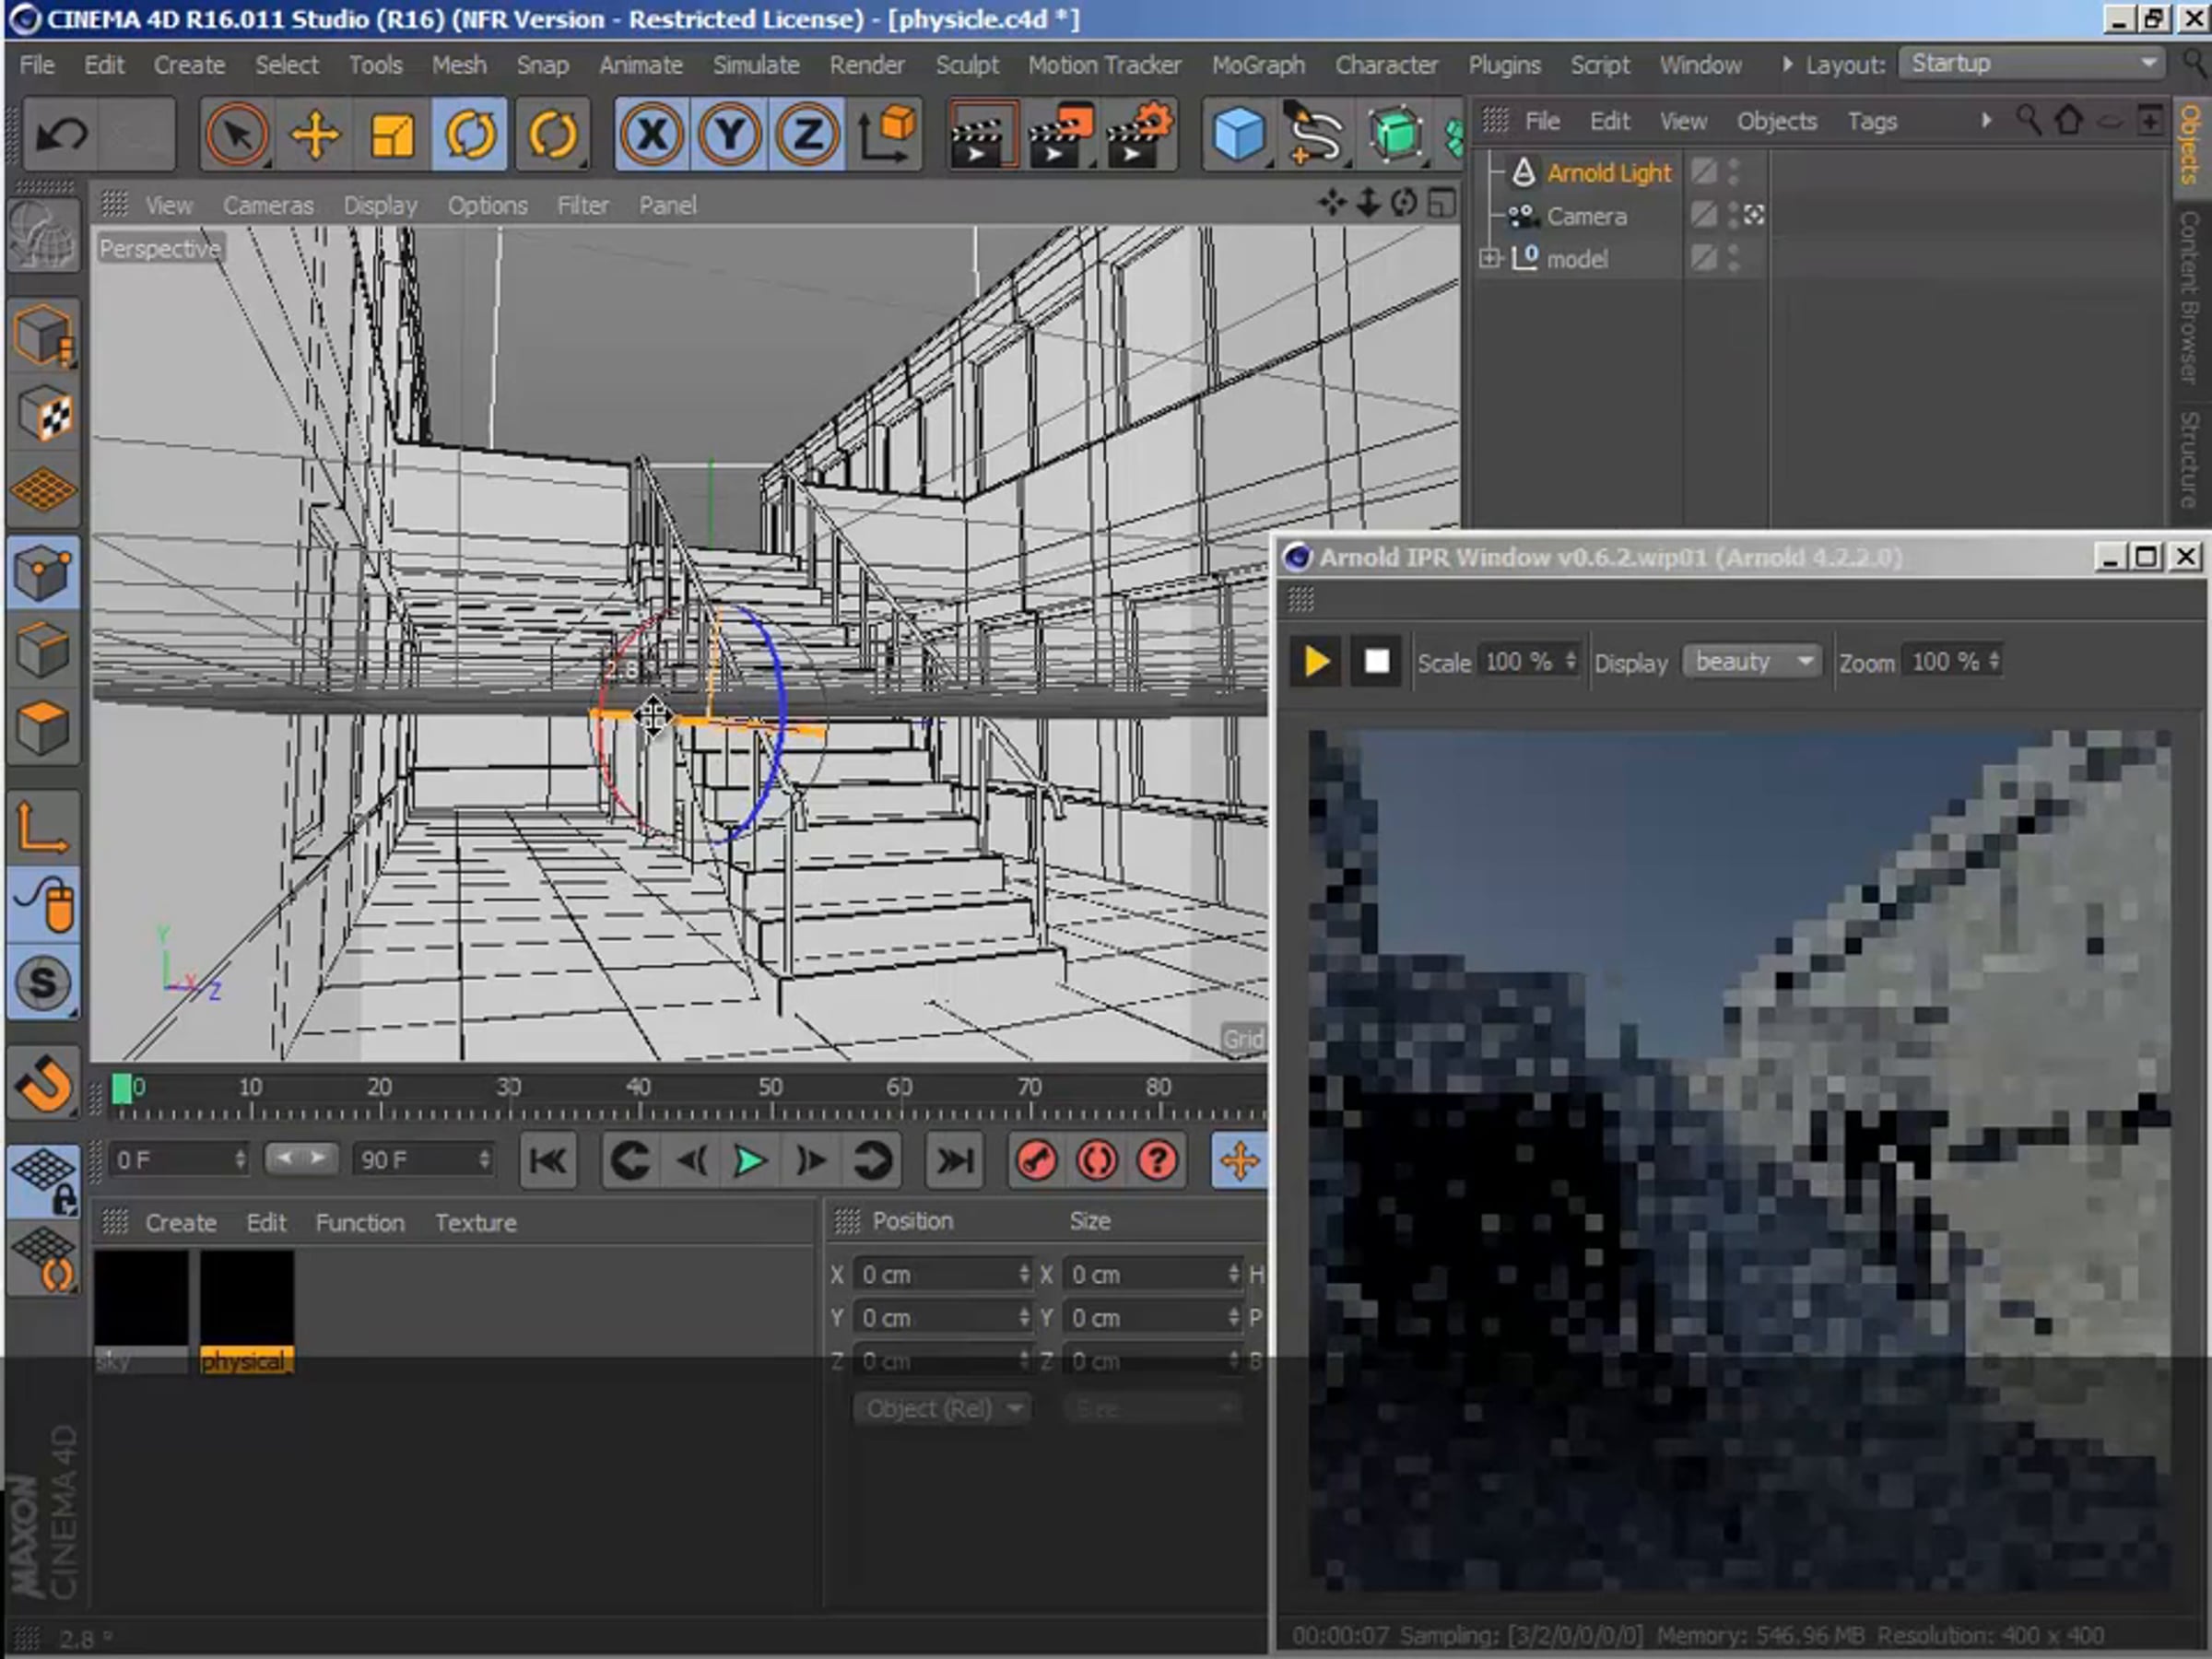Toggle the Snap magnet icon
Viewport: 2212px width, 1659px height.
click(x=43, y=1083)
